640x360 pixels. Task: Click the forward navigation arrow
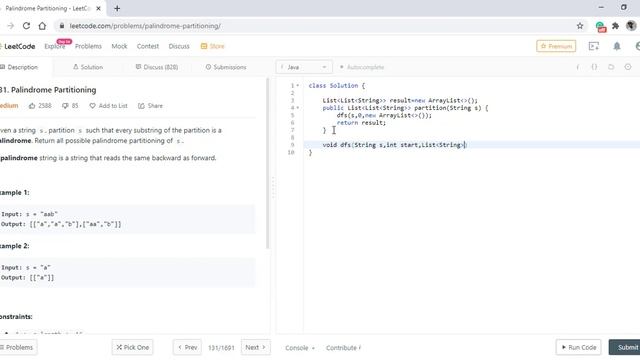(x=11, y=26)
